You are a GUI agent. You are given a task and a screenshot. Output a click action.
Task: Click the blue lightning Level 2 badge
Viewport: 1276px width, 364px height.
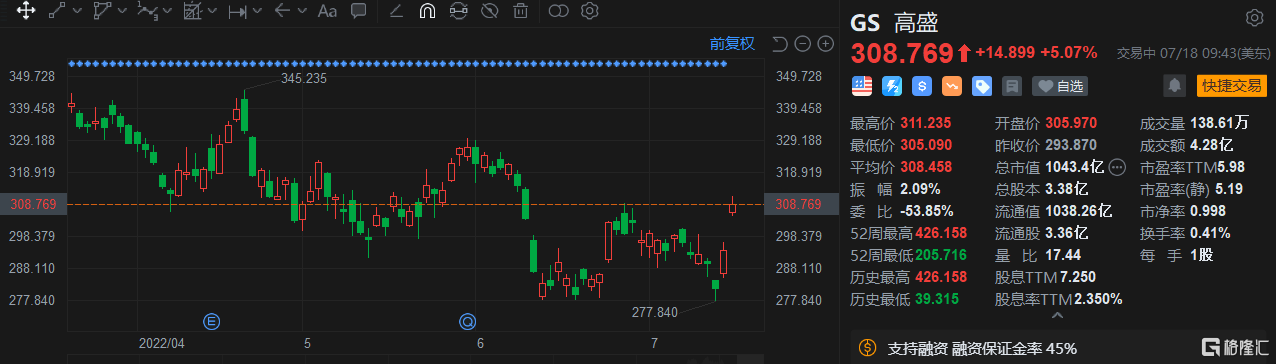[x=891, y=86]
